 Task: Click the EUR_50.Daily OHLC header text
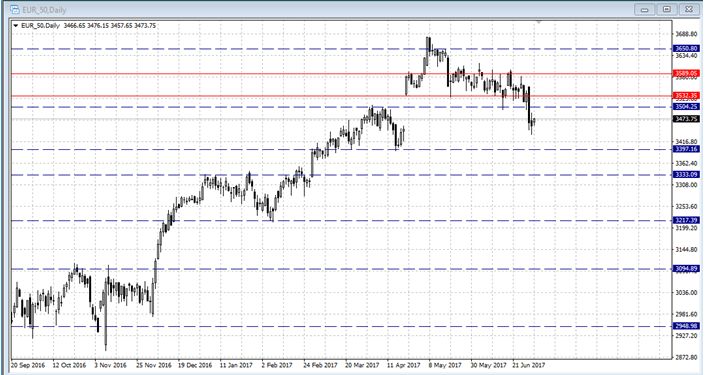[x=89, y=26]
